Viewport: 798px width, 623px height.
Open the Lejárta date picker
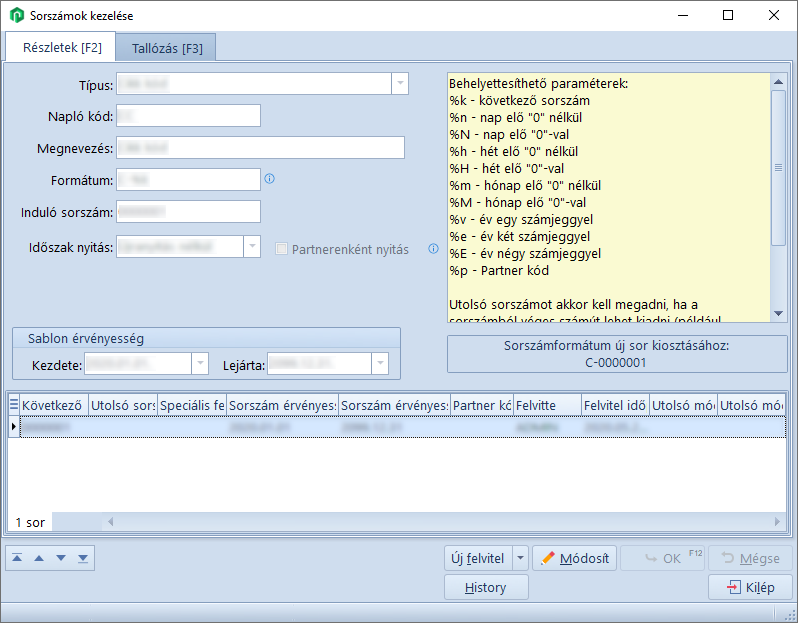[379, 365]
